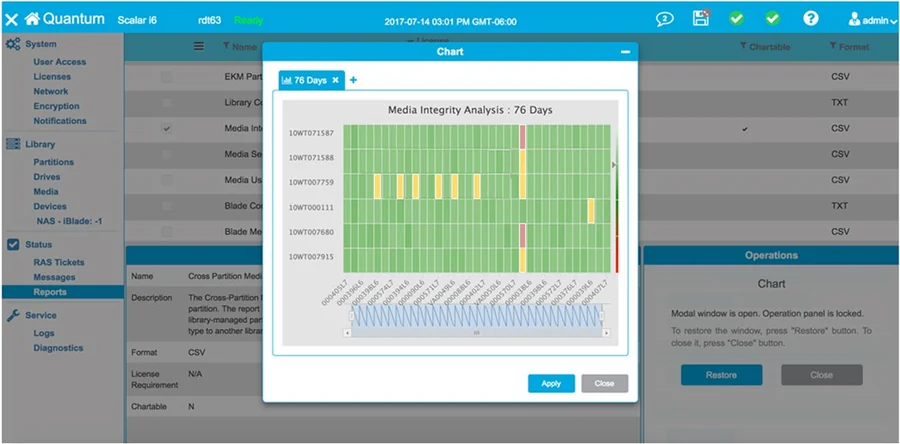Open Media under Library
Image resolution: width=900 pixels, height=444 pixels.
[x=45, y=192]
